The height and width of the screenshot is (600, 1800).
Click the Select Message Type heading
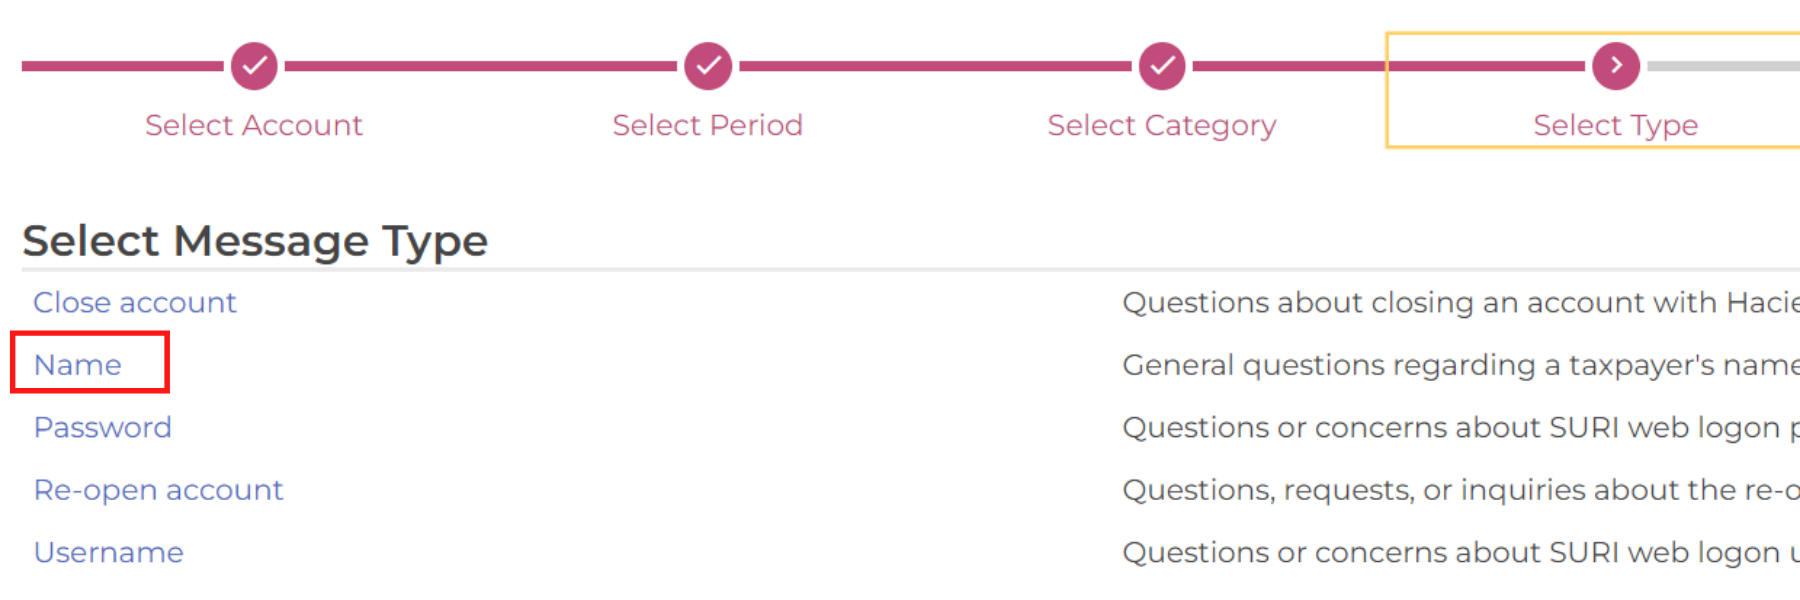(x=256, y=241)
